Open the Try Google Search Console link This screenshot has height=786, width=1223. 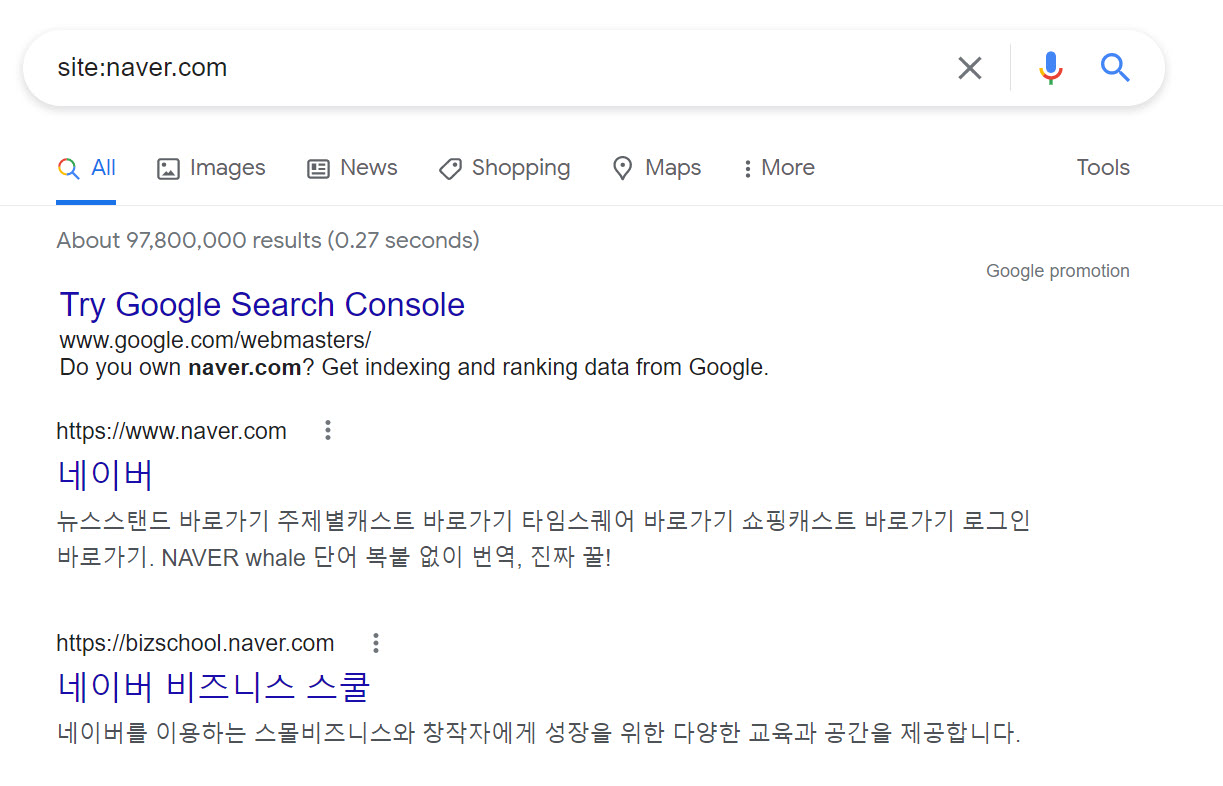tap(261, 304)
